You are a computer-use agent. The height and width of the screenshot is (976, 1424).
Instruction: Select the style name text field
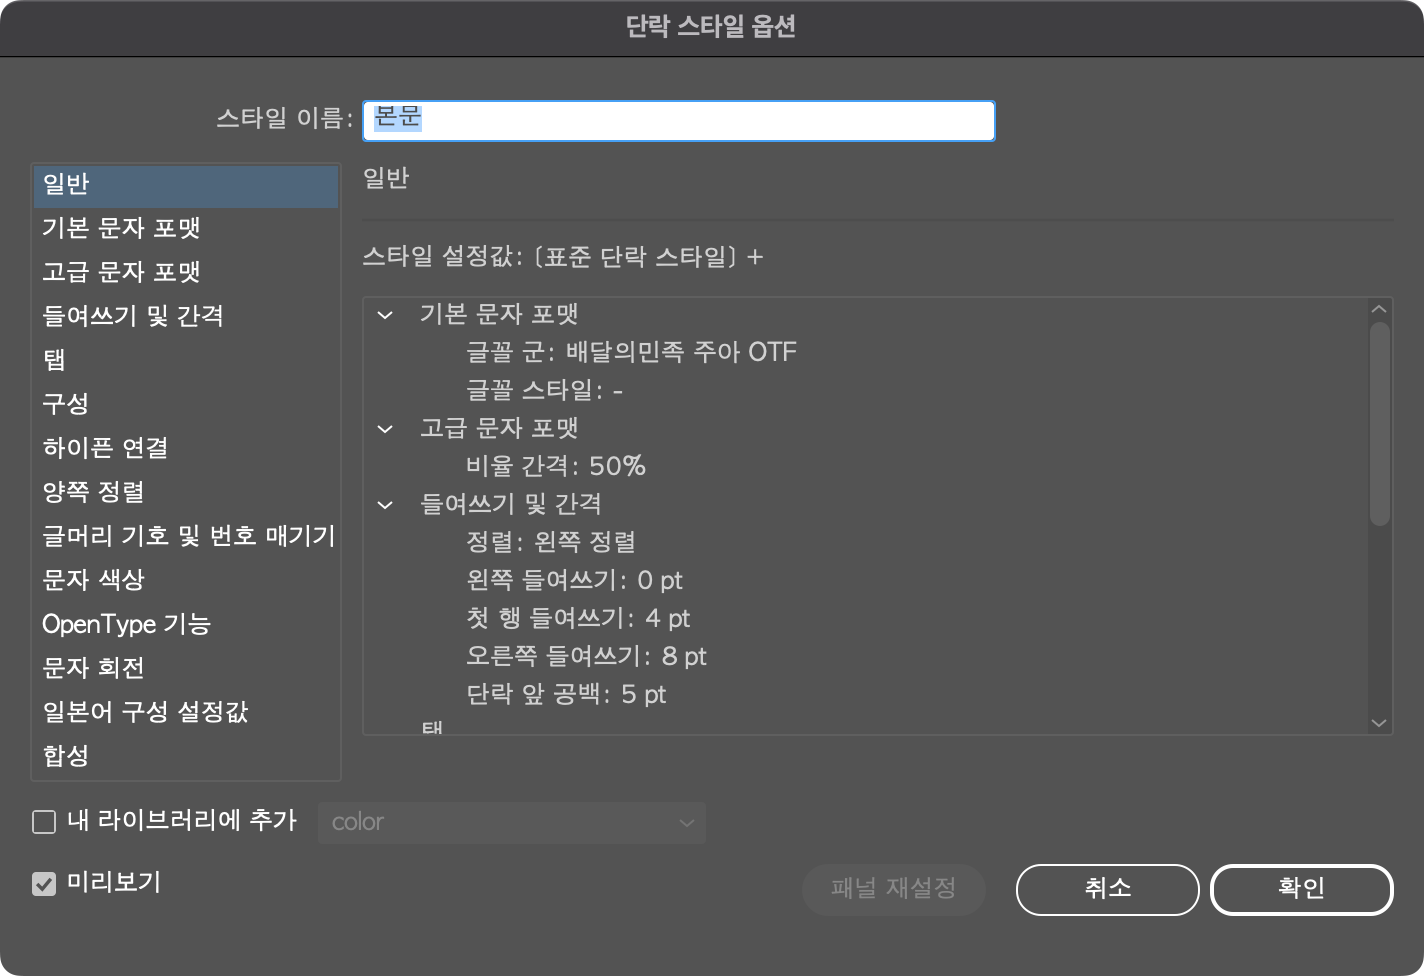click(x=678, y=120)
